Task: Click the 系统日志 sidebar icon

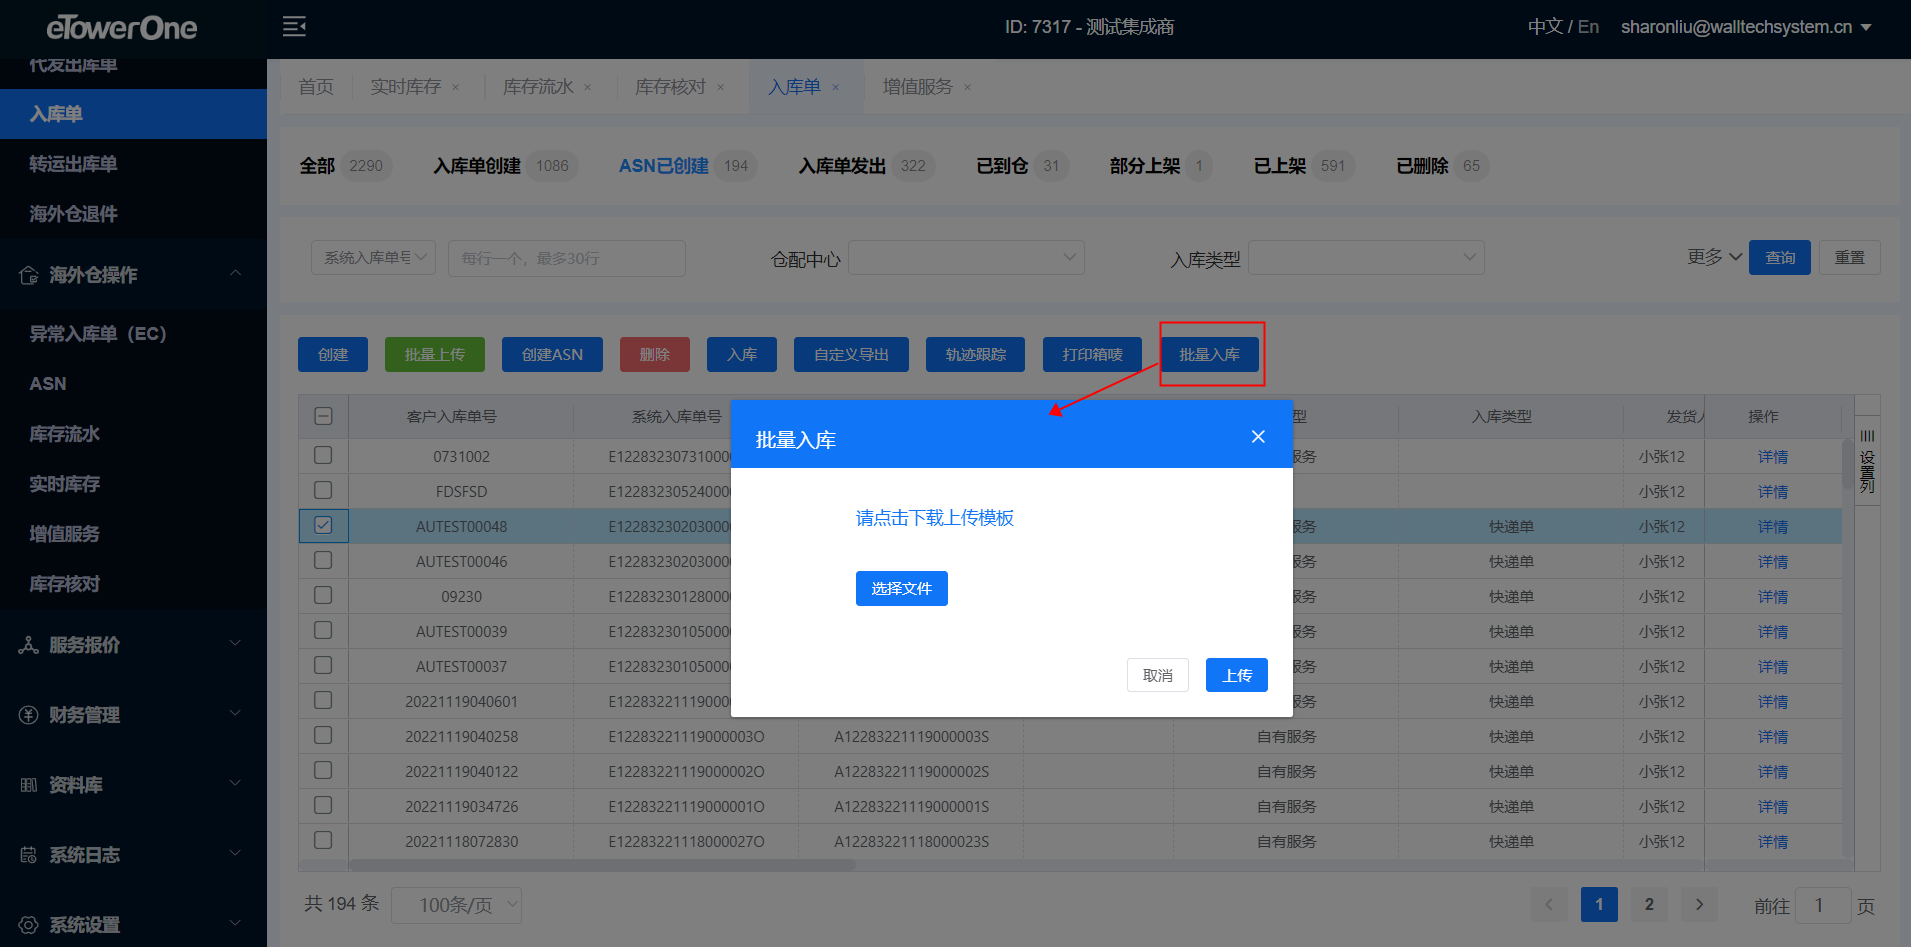Action: click(29, 855)
